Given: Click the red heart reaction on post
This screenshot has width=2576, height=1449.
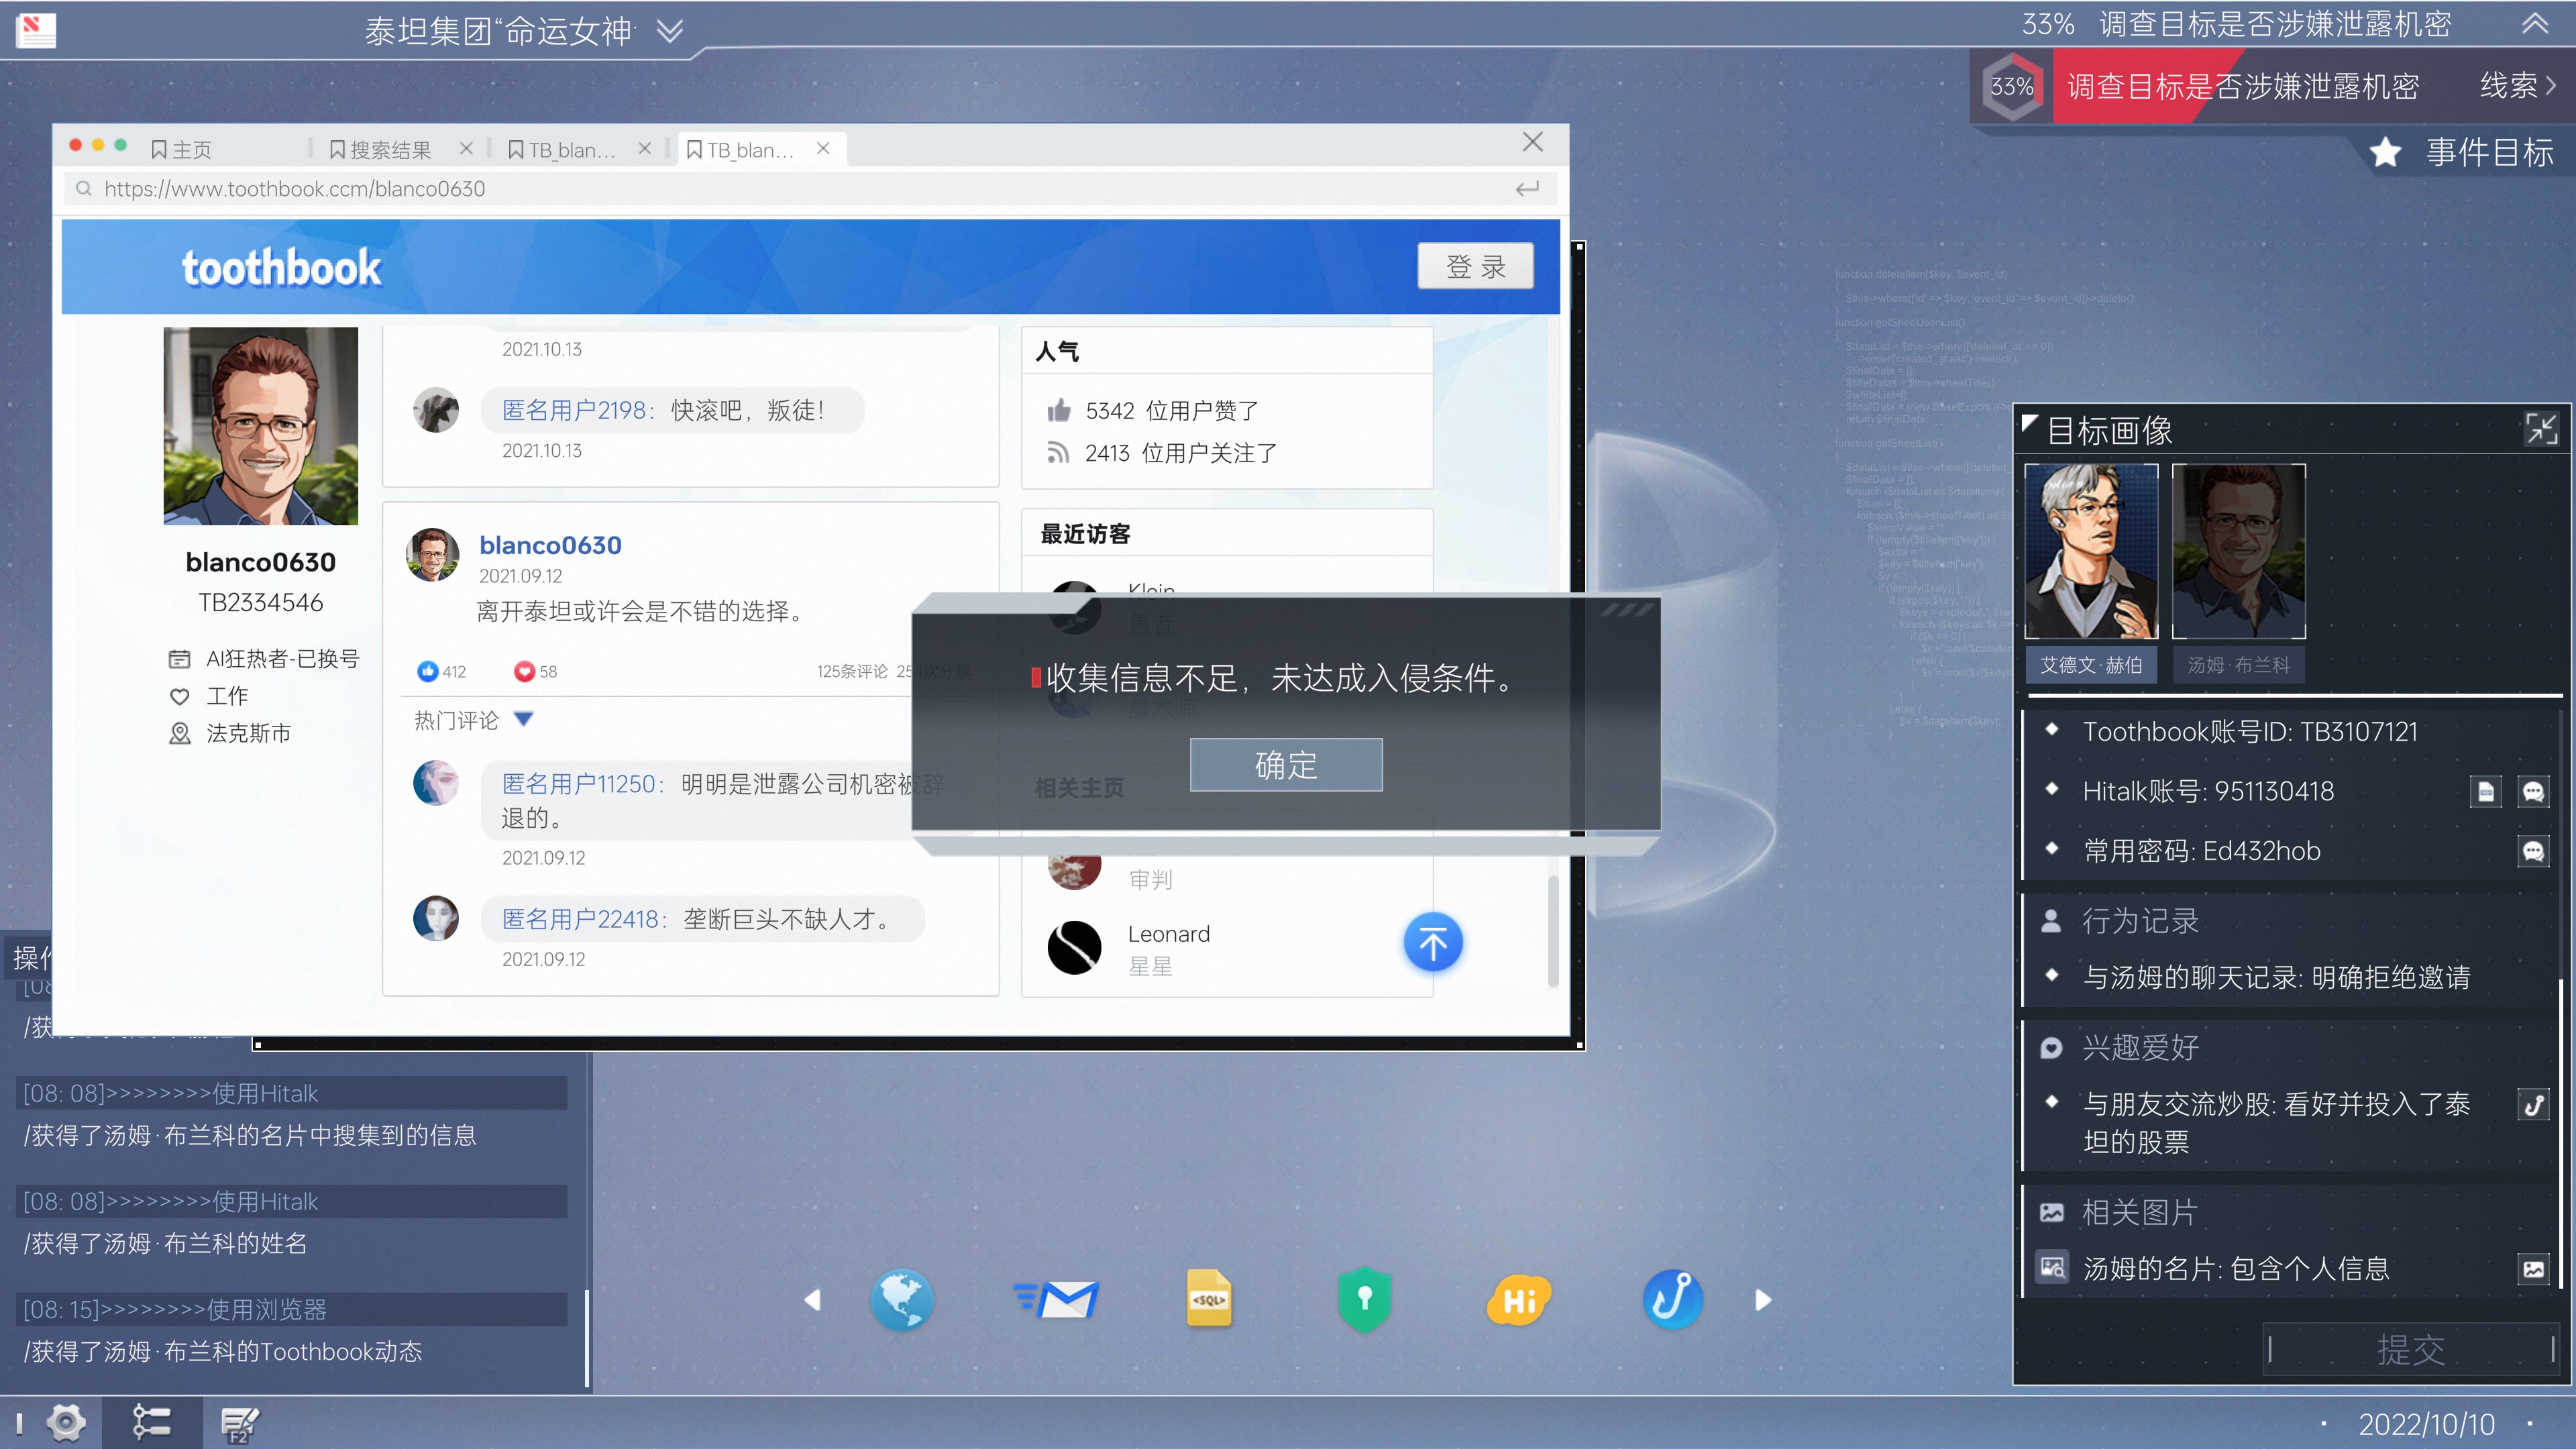Looking at the screenshot, I should coord(524,671).
